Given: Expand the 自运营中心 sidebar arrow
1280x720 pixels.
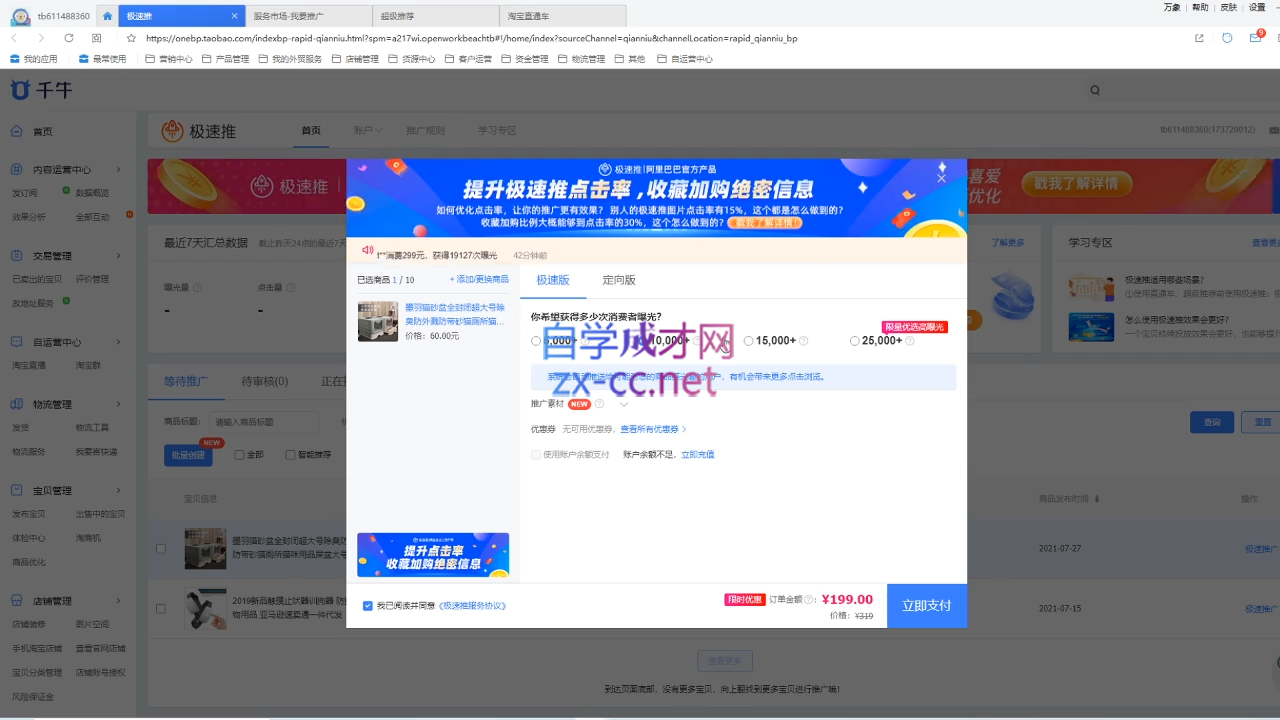Looking at the screenshot, I should coord(119,342).
